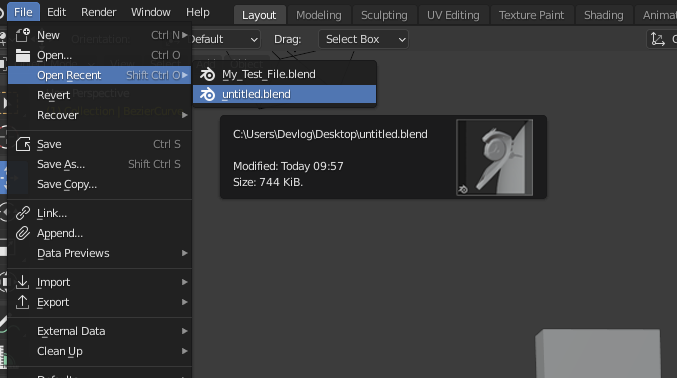Click the Modified: Today 09:57 text

coord(288,166)
